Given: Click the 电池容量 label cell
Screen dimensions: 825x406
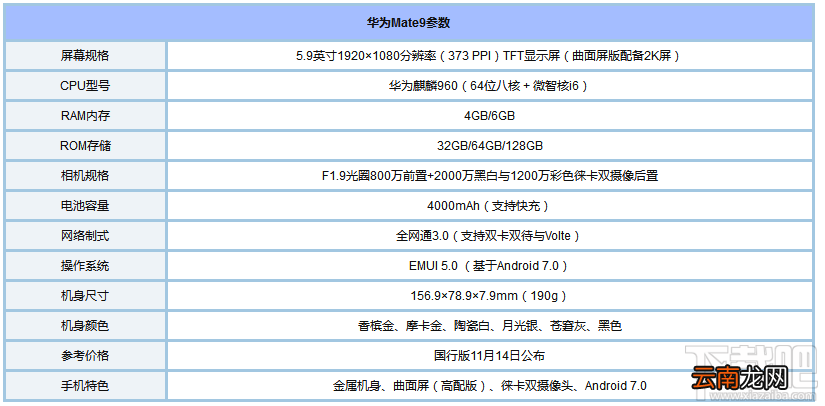Looking at the screenshot, I should tap(85, 206).
